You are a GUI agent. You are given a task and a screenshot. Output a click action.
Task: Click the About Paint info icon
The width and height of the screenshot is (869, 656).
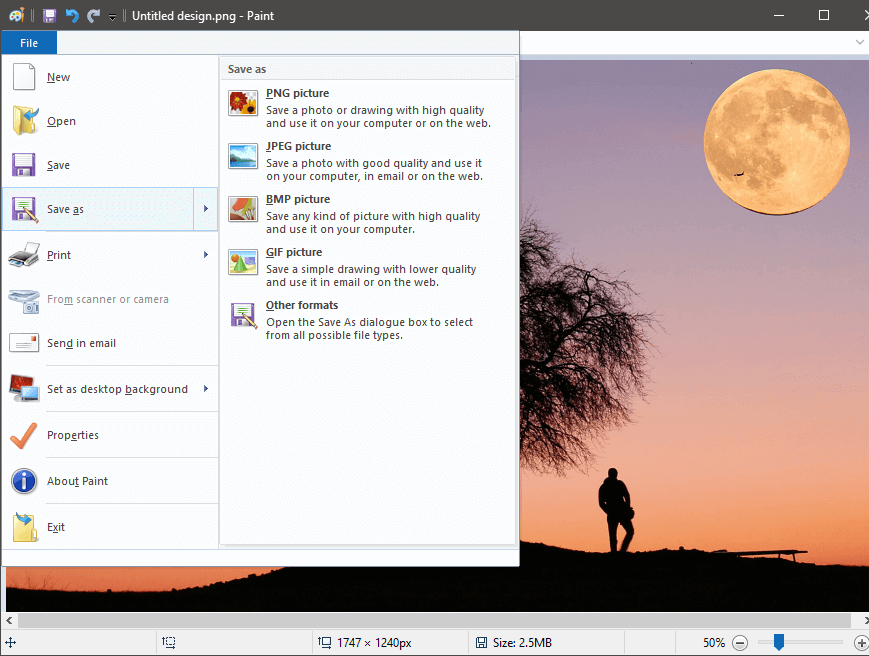tap(24, 481)
